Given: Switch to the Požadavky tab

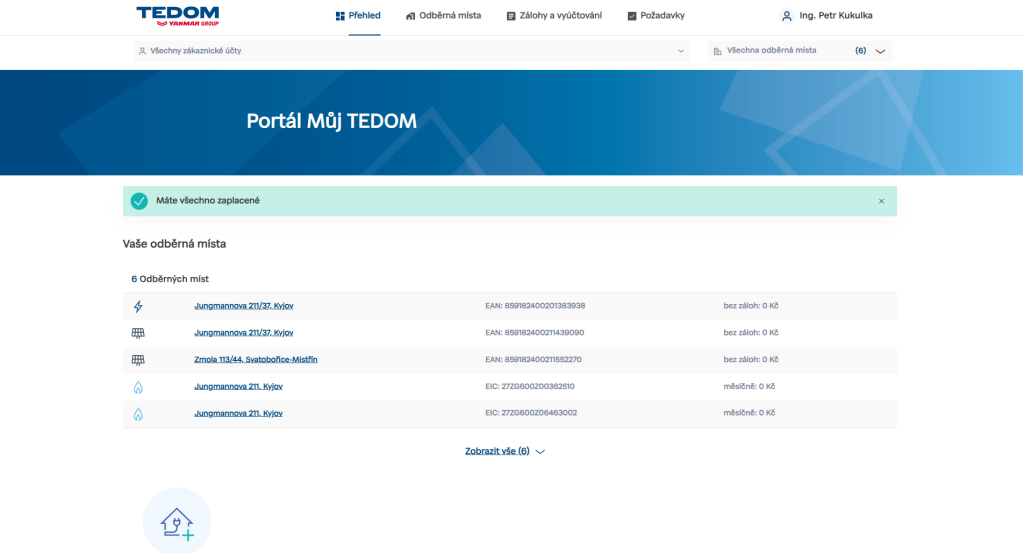Looking at the screenshot, I should tap(656, 16).
